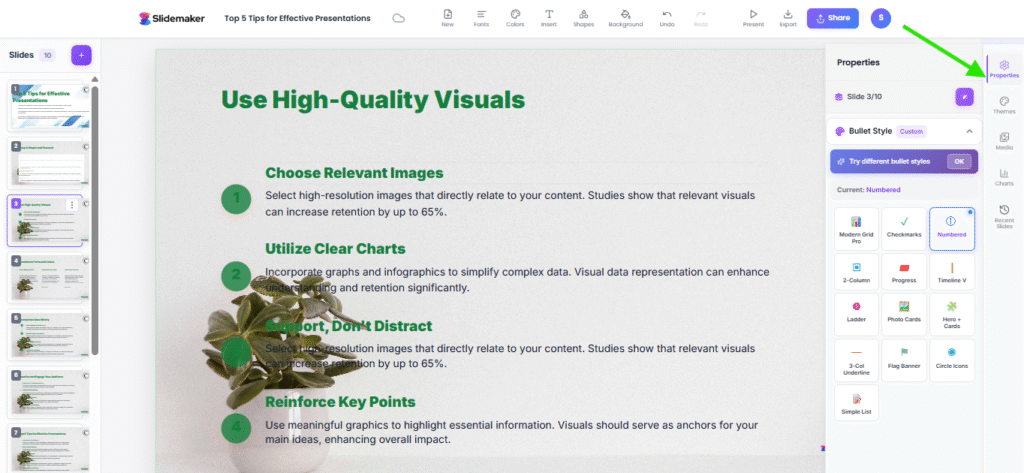
Task: Open three-dot menu on slide 3 thumbnail
Action: pyautogui.click(x=71, y=204)
